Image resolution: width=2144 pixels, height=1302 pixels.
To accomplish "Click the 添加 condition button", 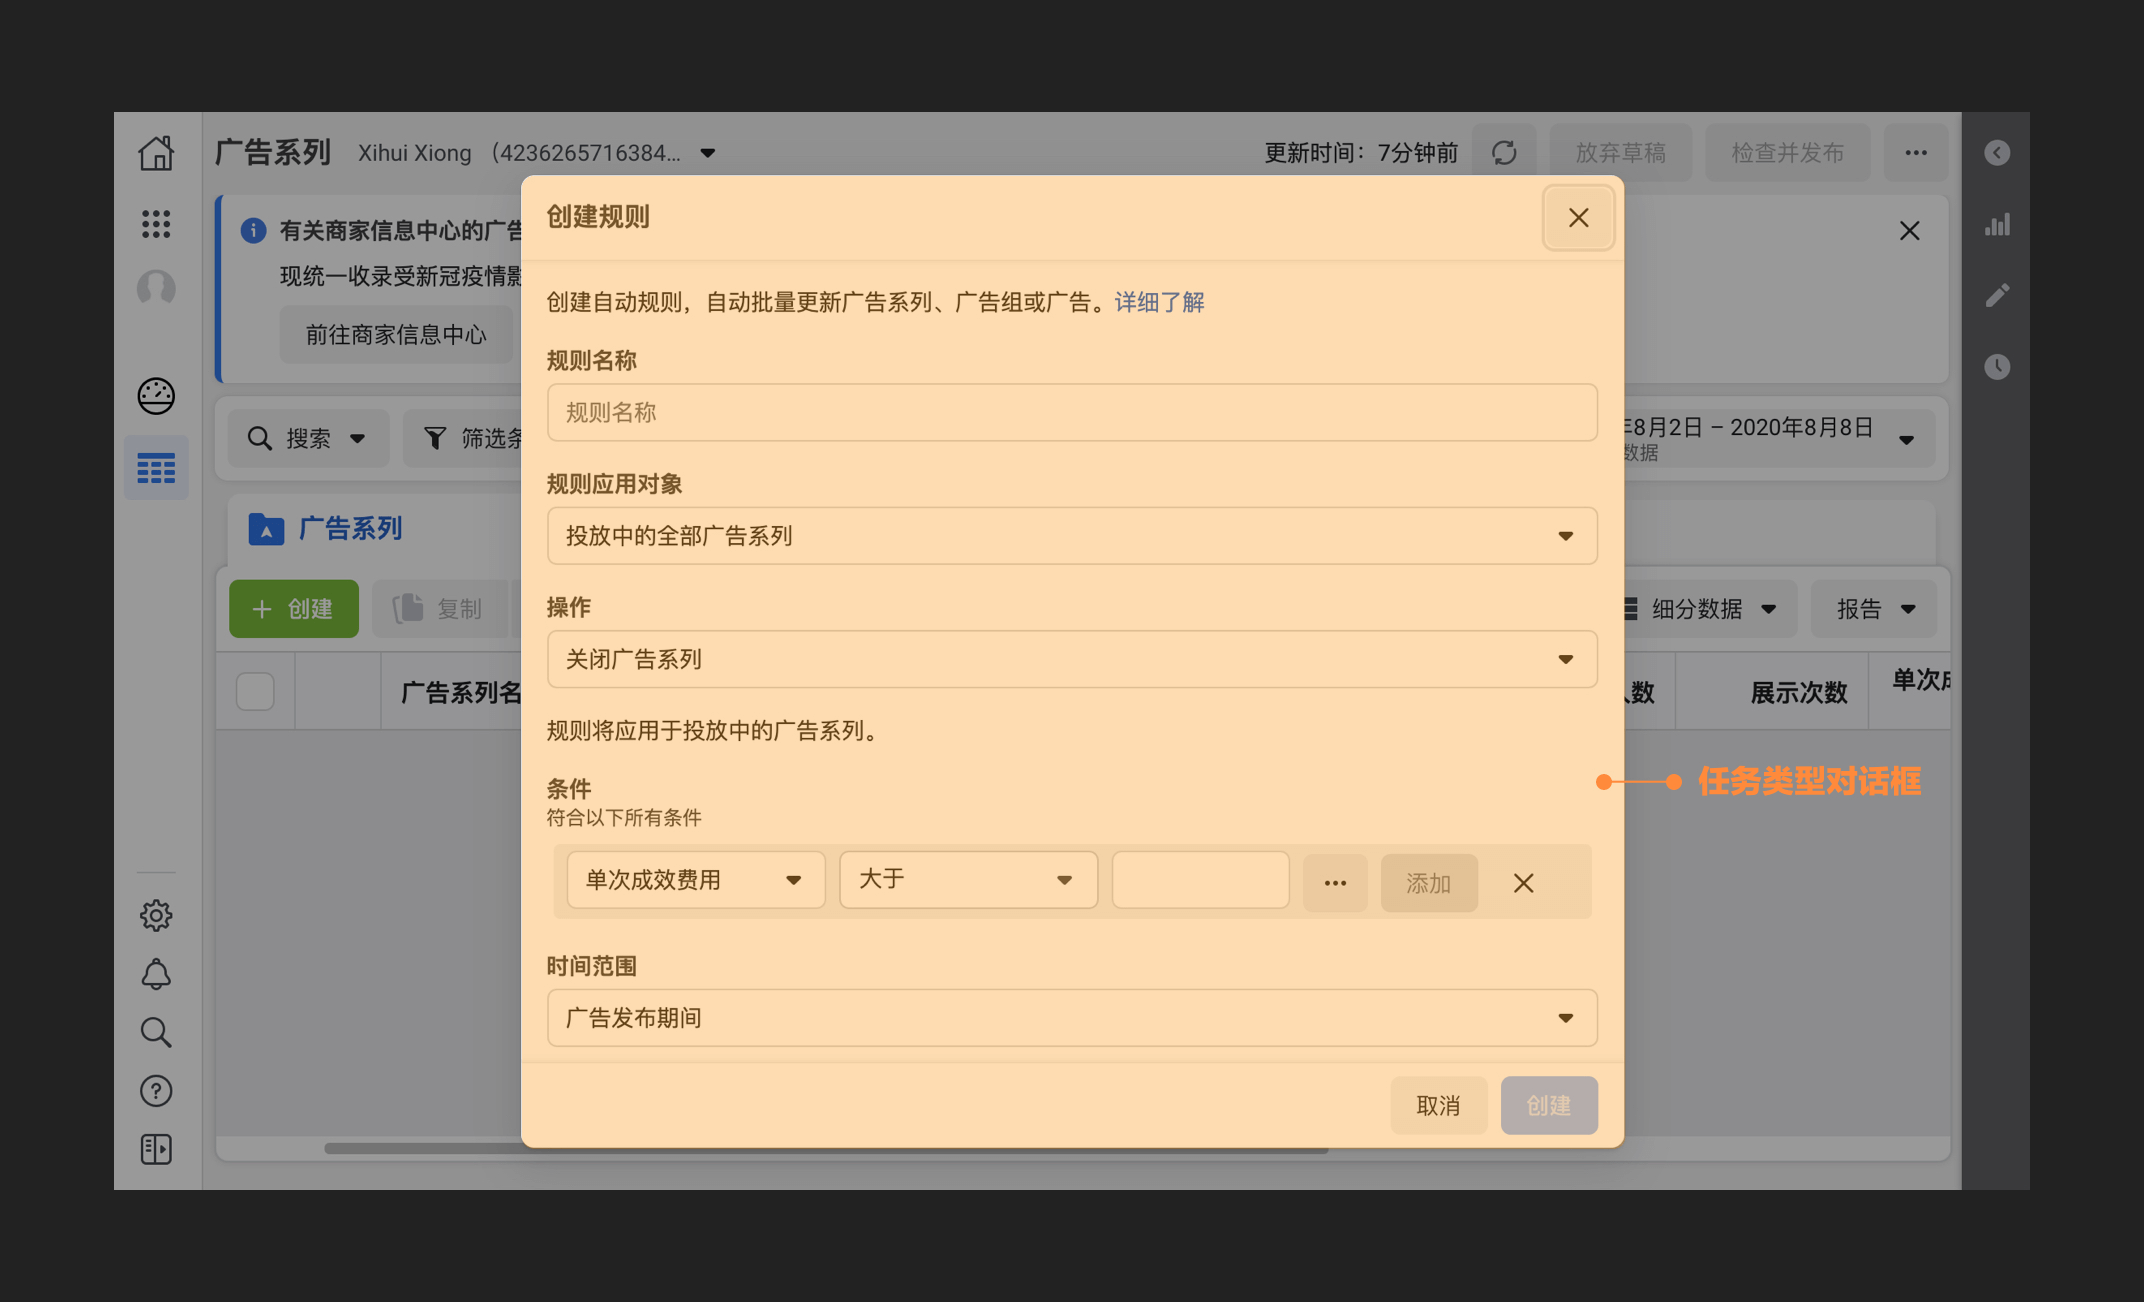I will click(1428, 883).
